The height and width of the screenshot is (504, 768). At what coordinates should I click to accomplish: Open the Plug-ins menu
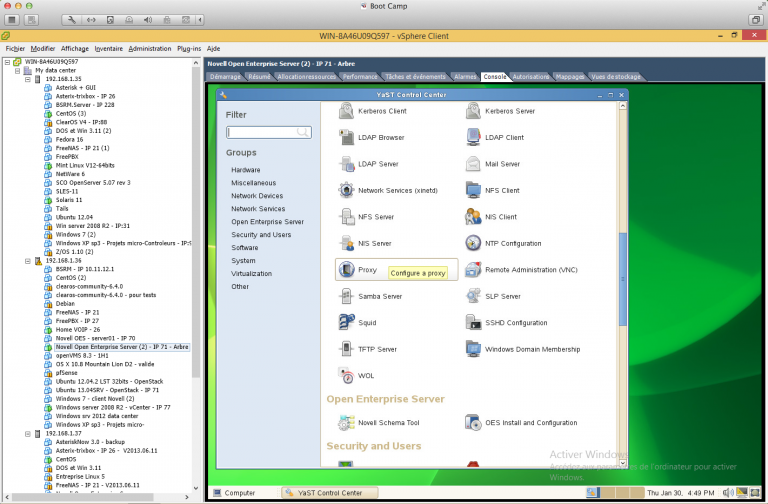[189, 48]
